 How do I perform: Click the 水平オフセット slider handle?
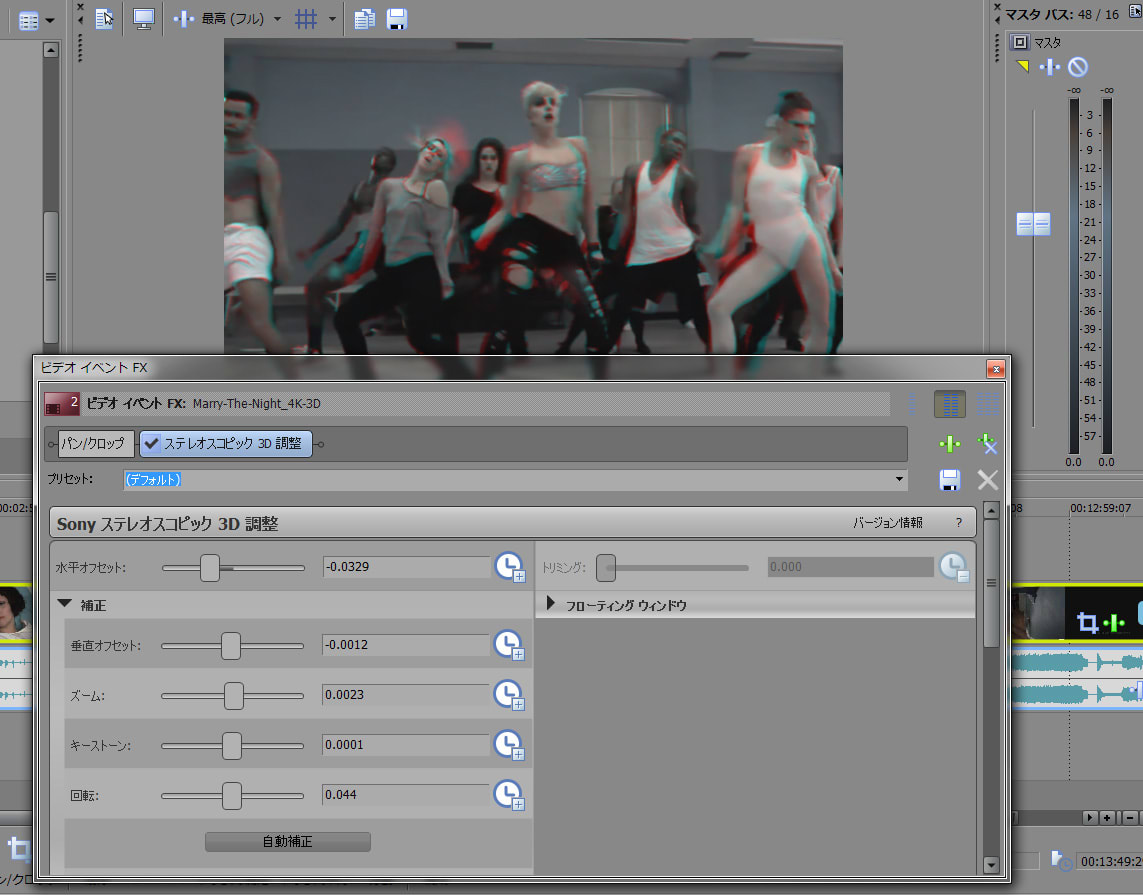[210, 568]
